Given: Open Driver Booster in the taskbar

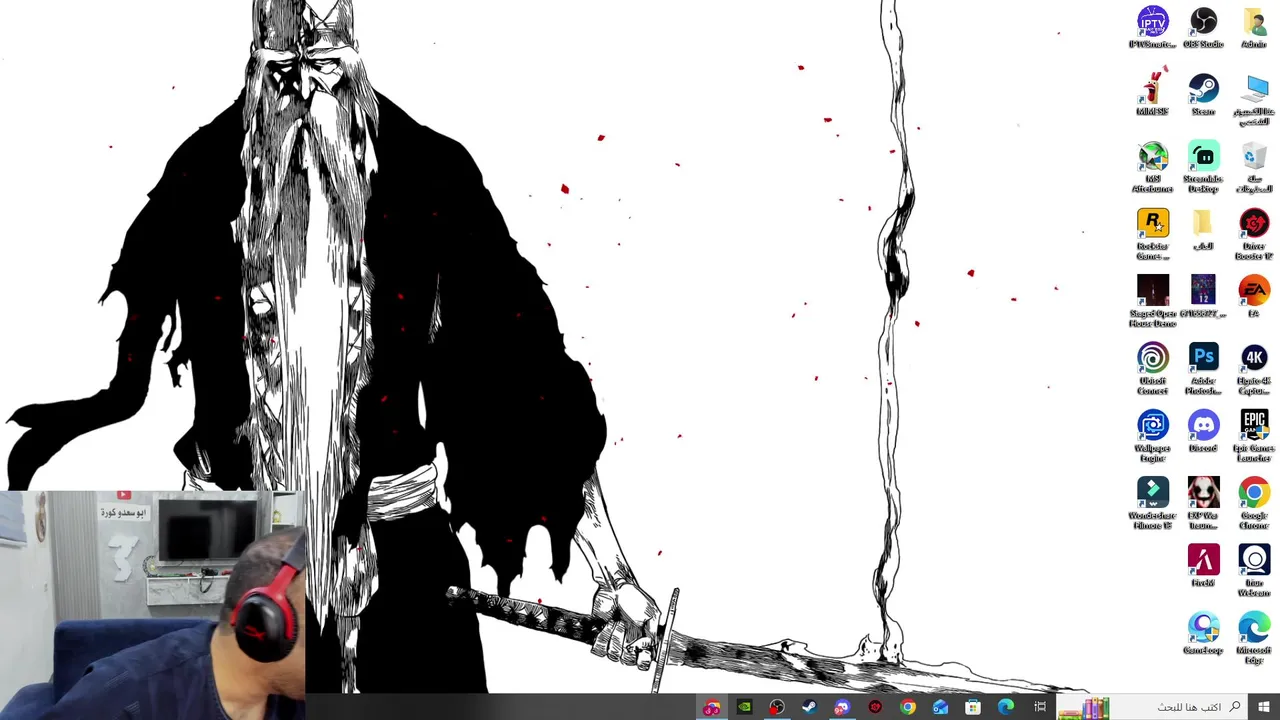Looking at the screenshot, I should click(x=875, y=707).
